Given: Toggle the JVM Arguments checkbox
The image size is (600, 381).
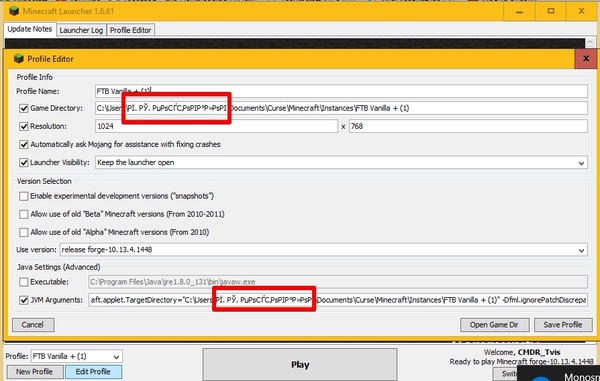Looking at the screenshot, I should tap(24, 300).
